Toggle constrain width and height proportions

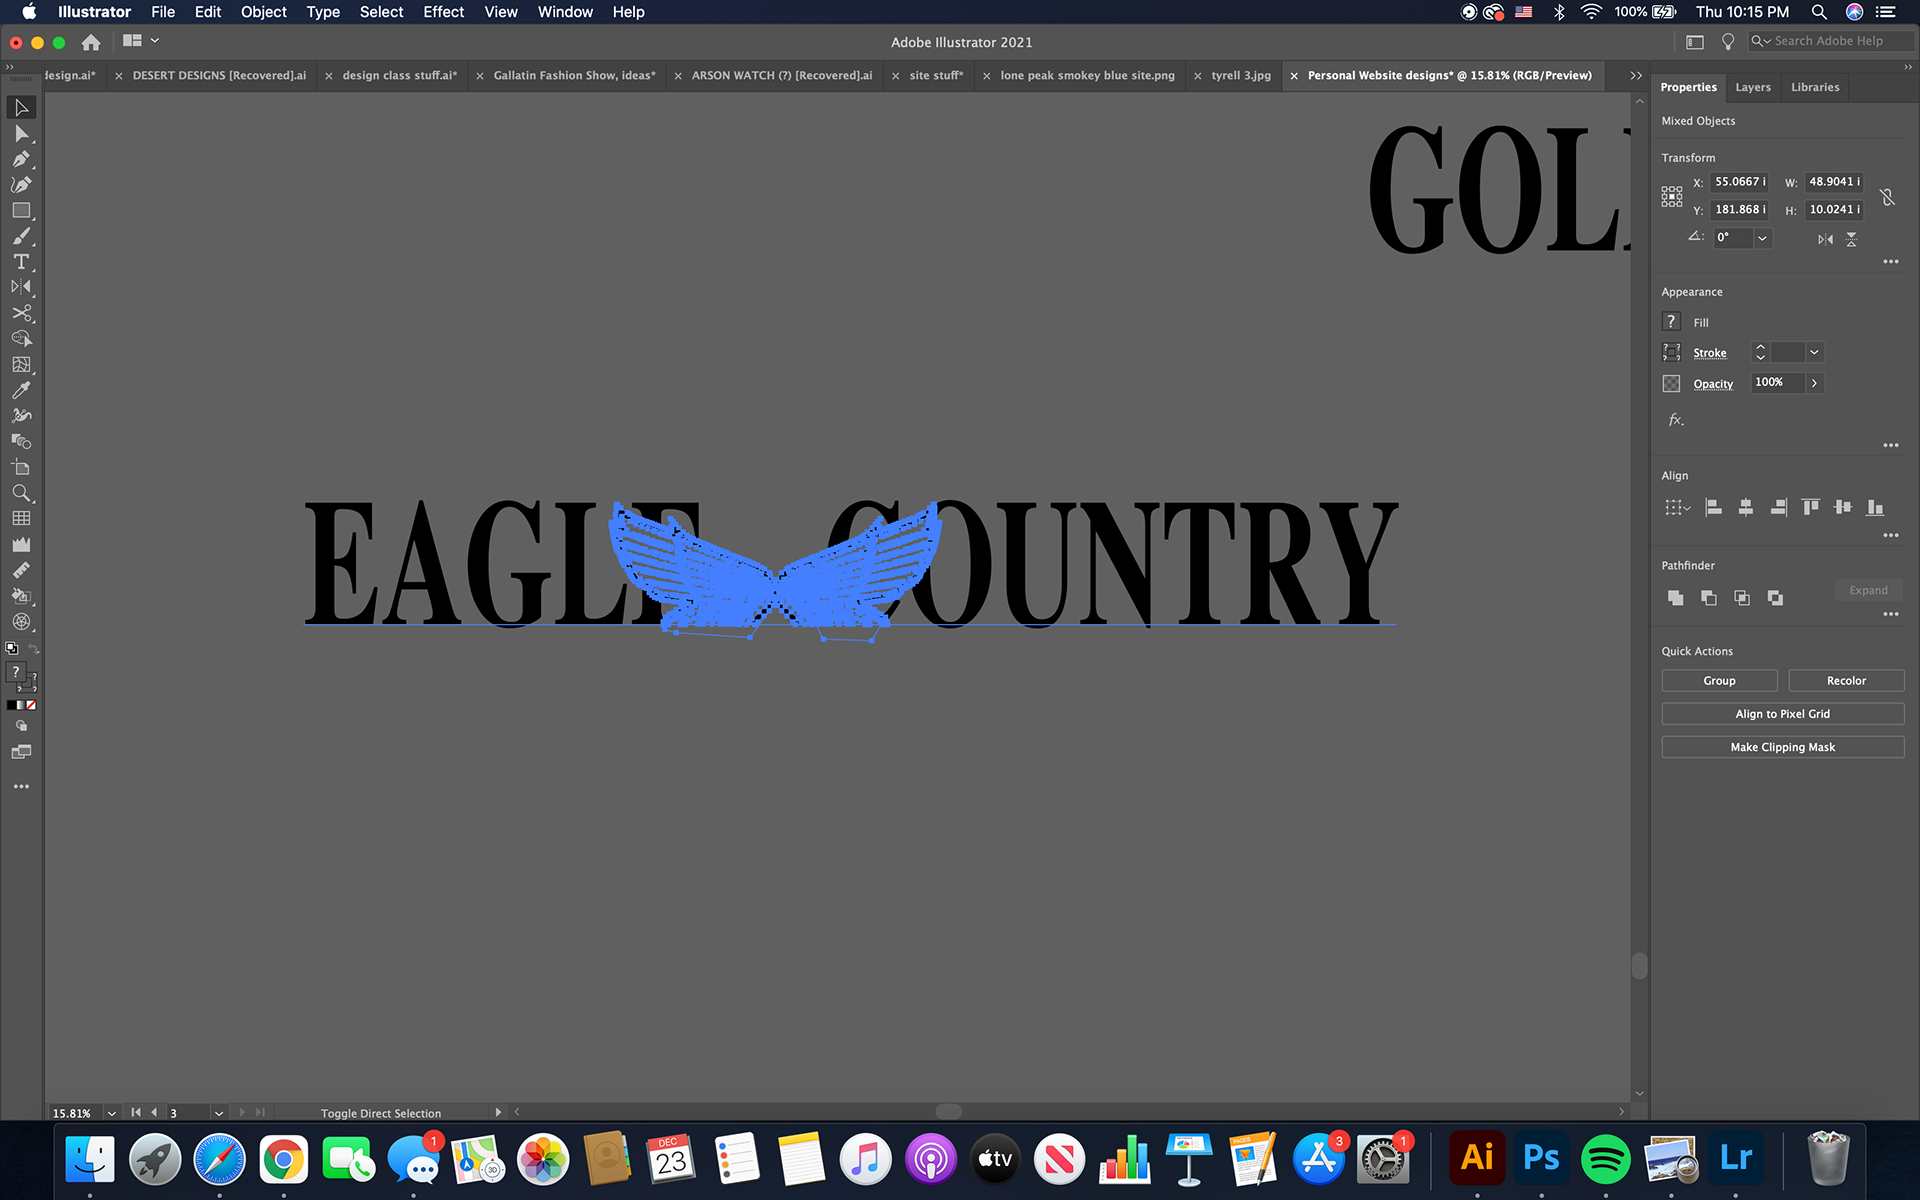(1887, 197)
